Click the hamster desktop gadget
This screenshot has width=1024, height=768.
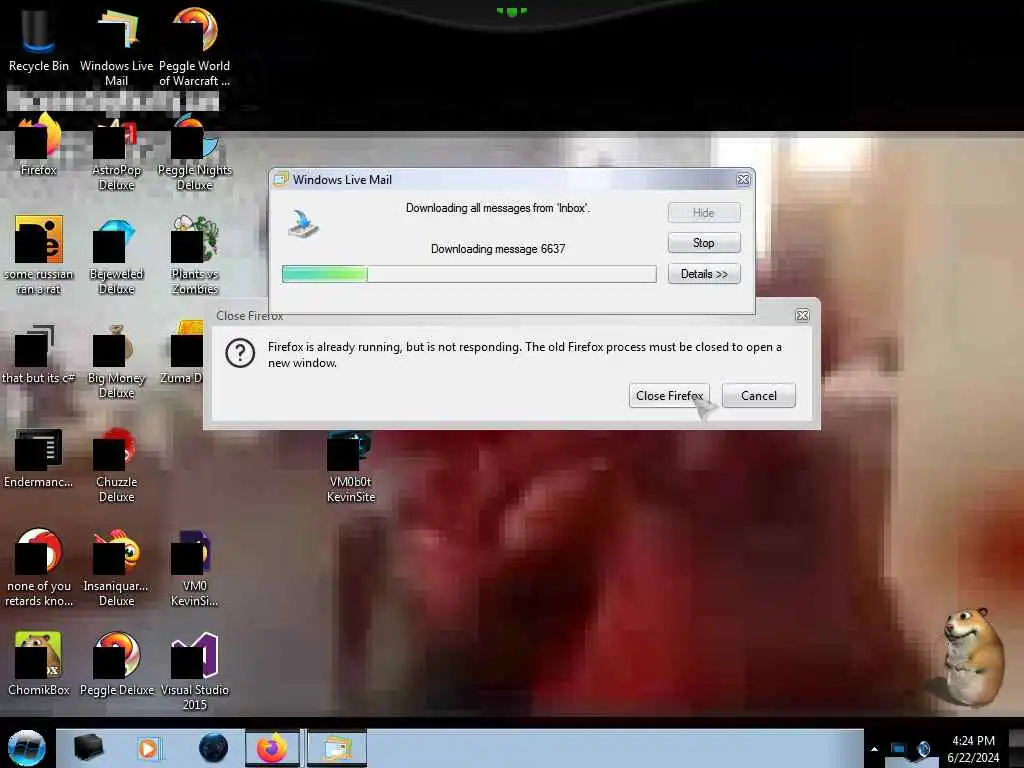(972, 656)
